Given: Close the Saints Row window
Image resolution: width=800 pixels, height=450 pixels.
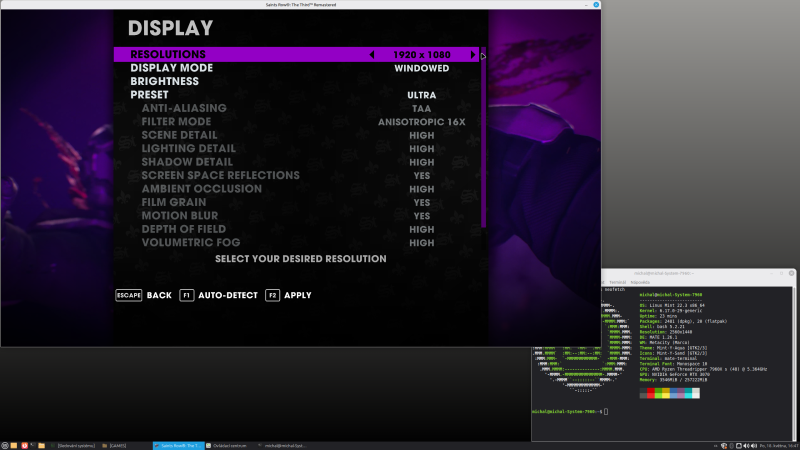Looking at the screenshot, I should [x=596, y=5].
